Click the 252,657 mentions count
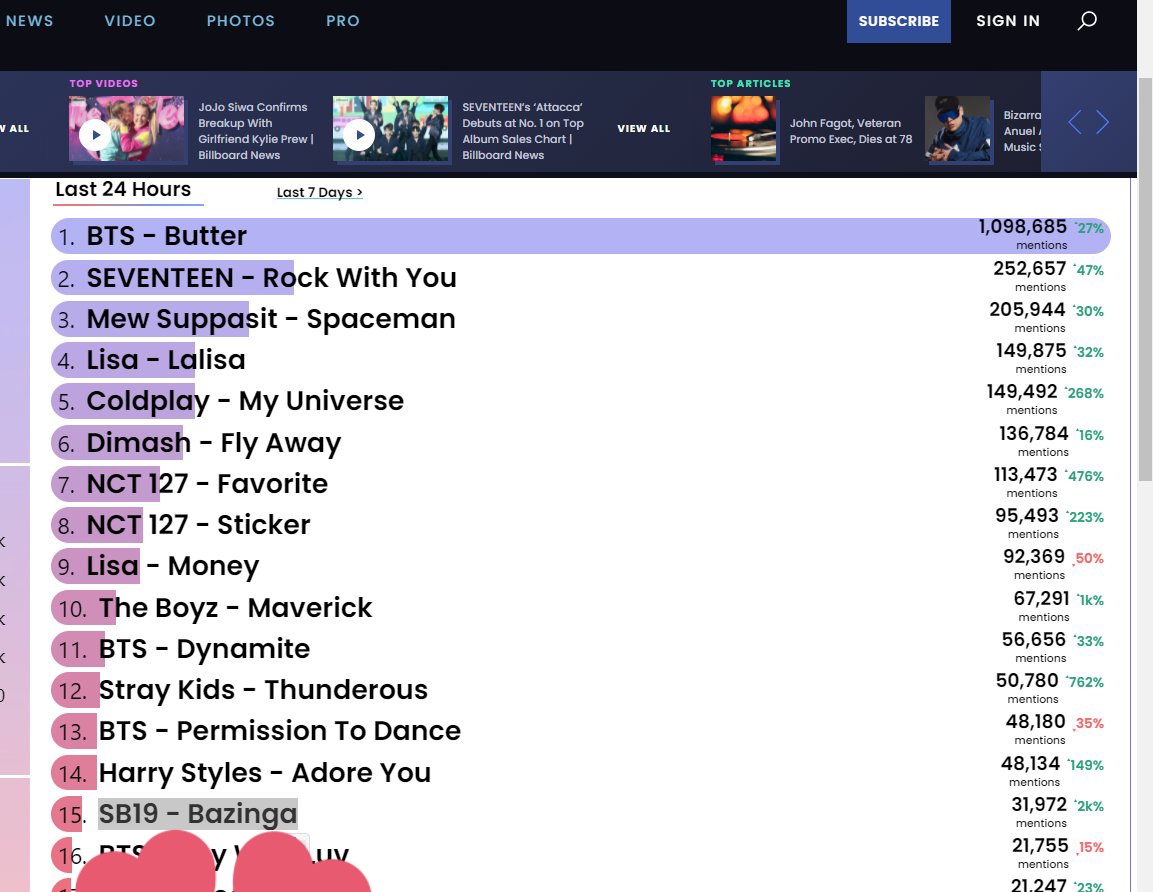The image size is (1153, 892). pos(1029,268)
